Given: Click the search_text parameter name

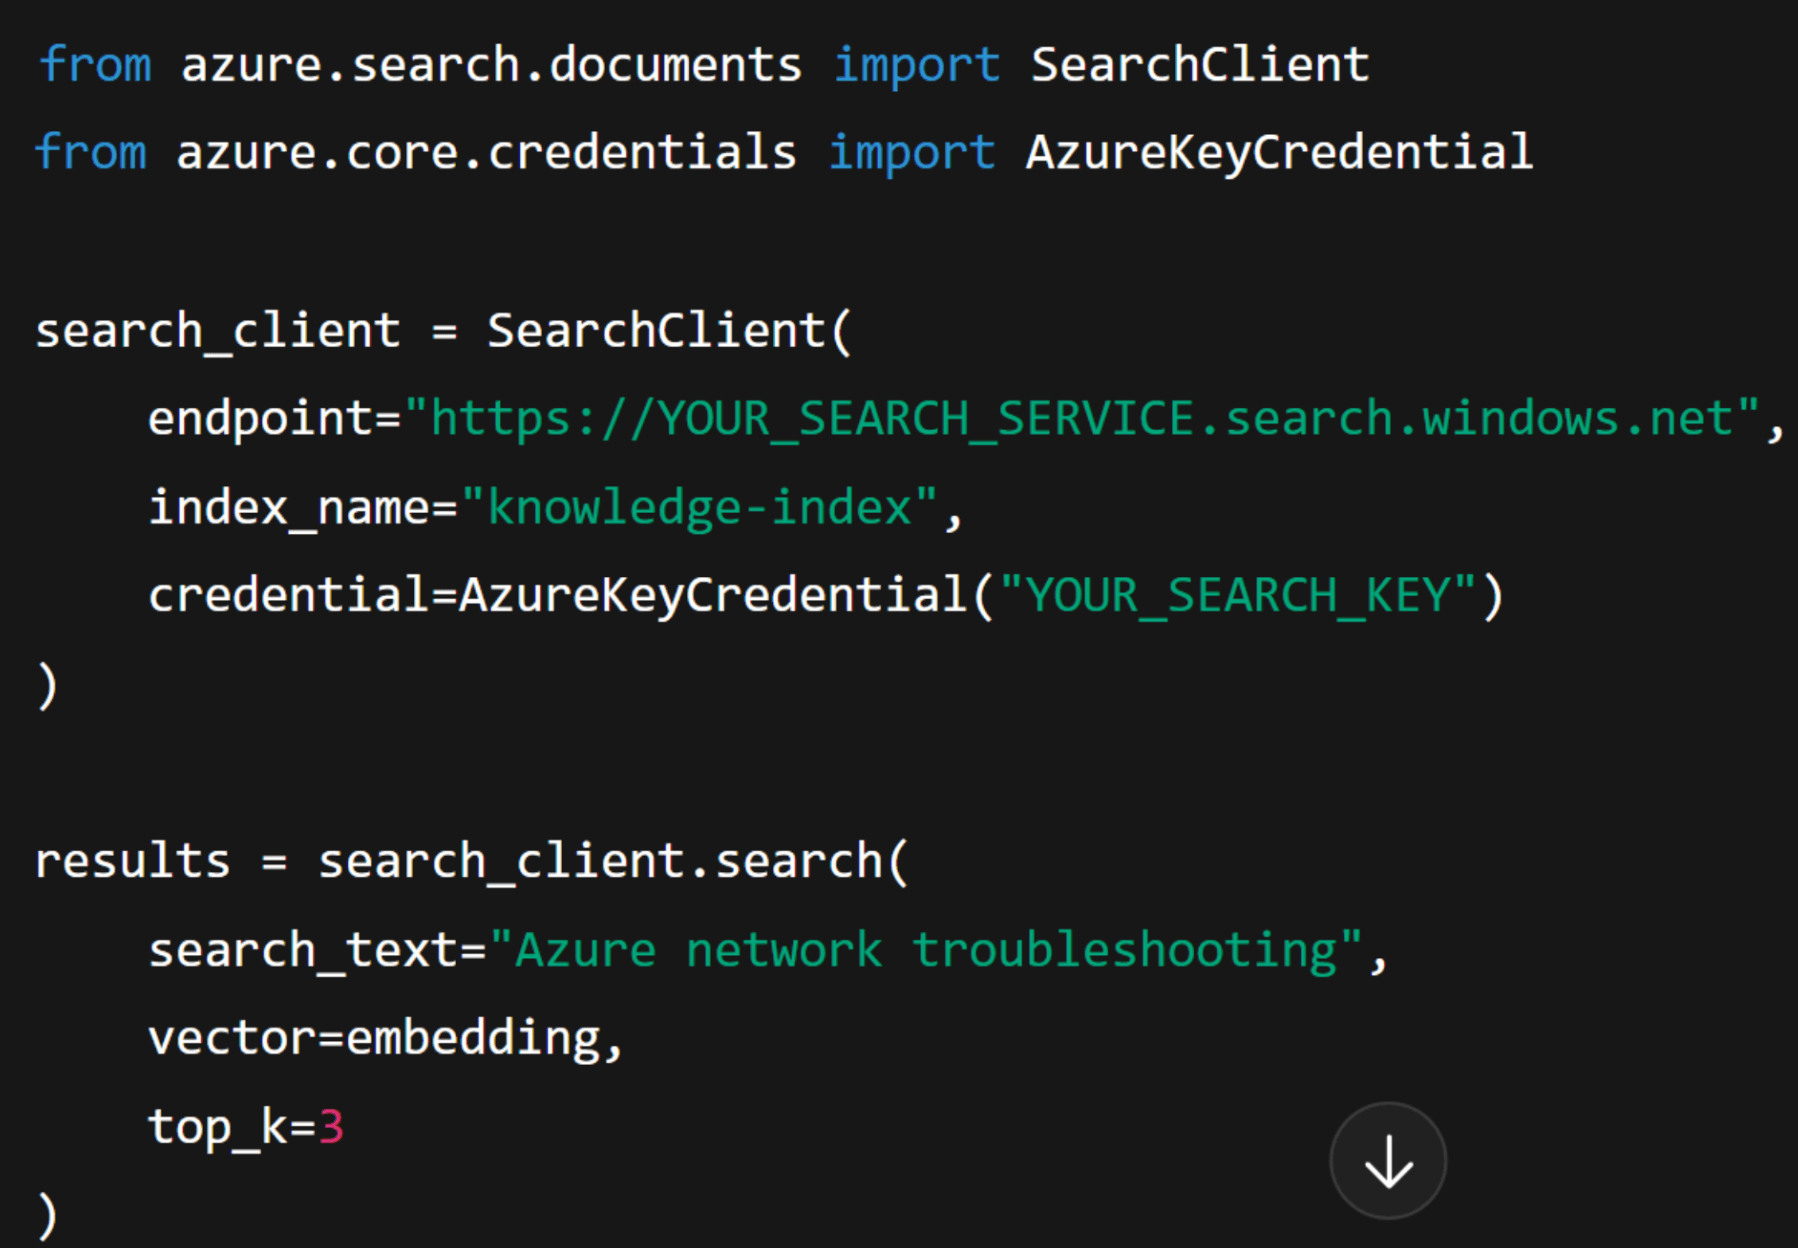Looking at the screenshot, I should [x=303, y=950].
